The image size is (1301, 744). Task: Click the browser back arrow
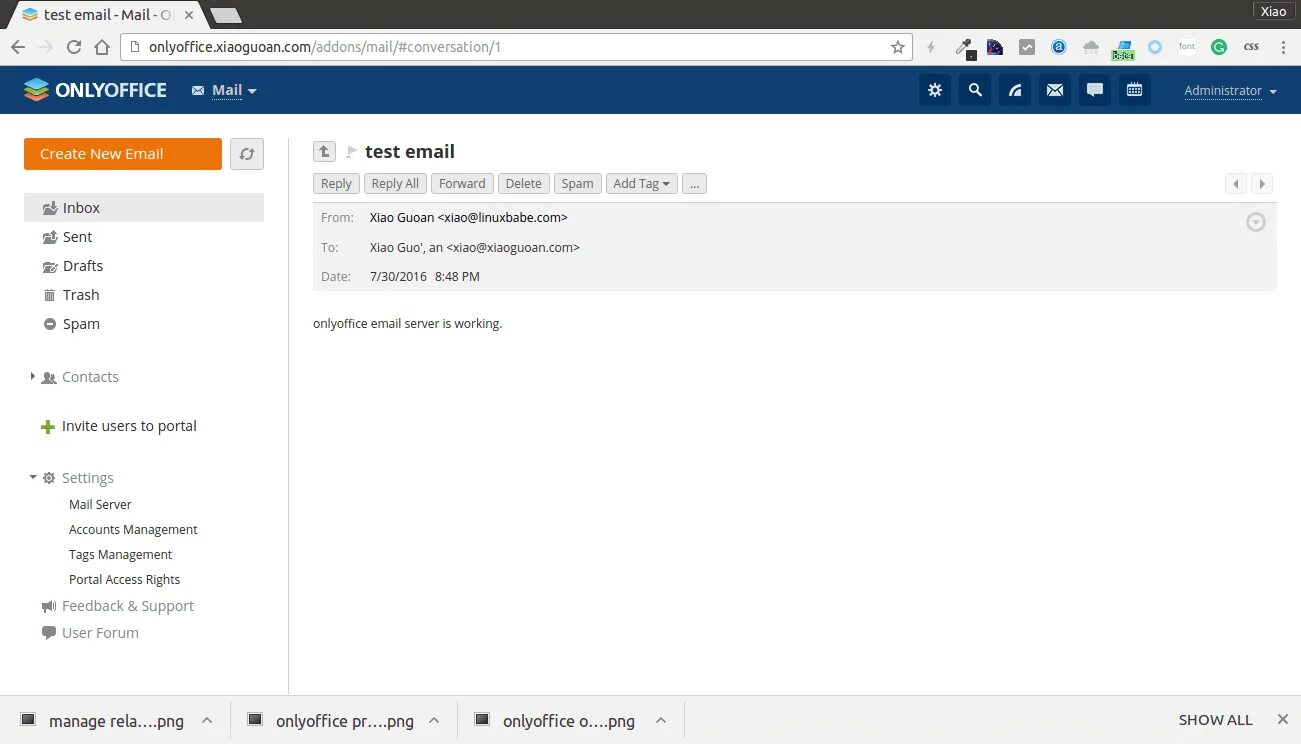point(18,47)
